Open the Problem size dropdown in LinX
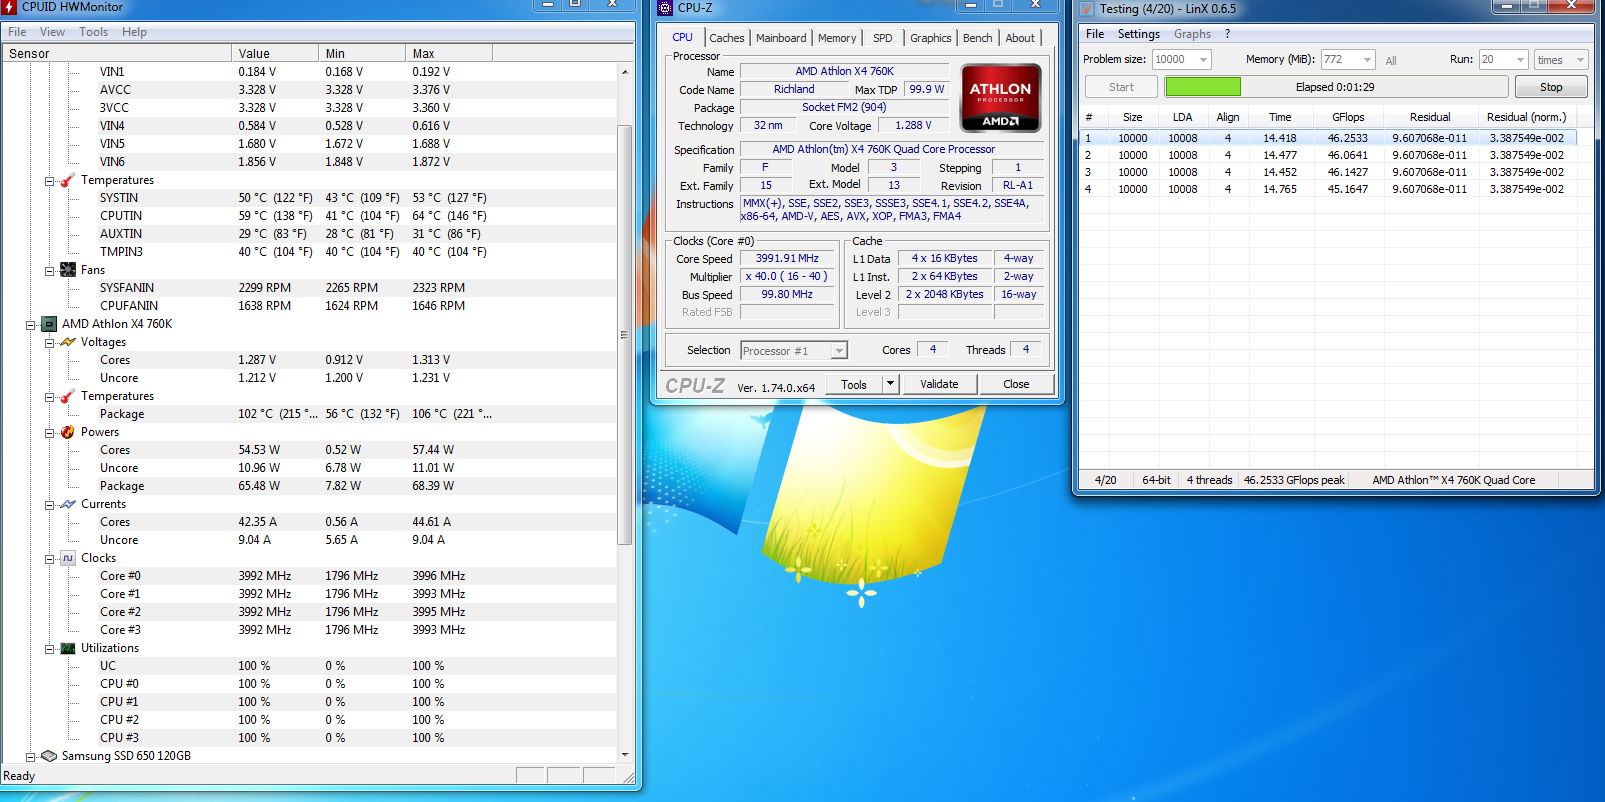Image resolution: width=1605 pixels, height=802 pixels. (1203, 60)
